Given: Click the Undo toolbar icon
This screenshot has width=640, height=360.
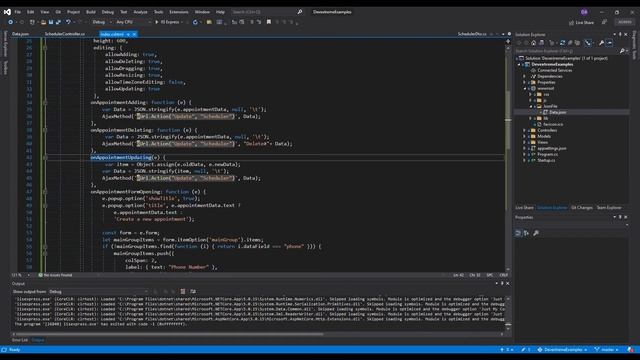Looking at the screenshot, I should point(68,22).
